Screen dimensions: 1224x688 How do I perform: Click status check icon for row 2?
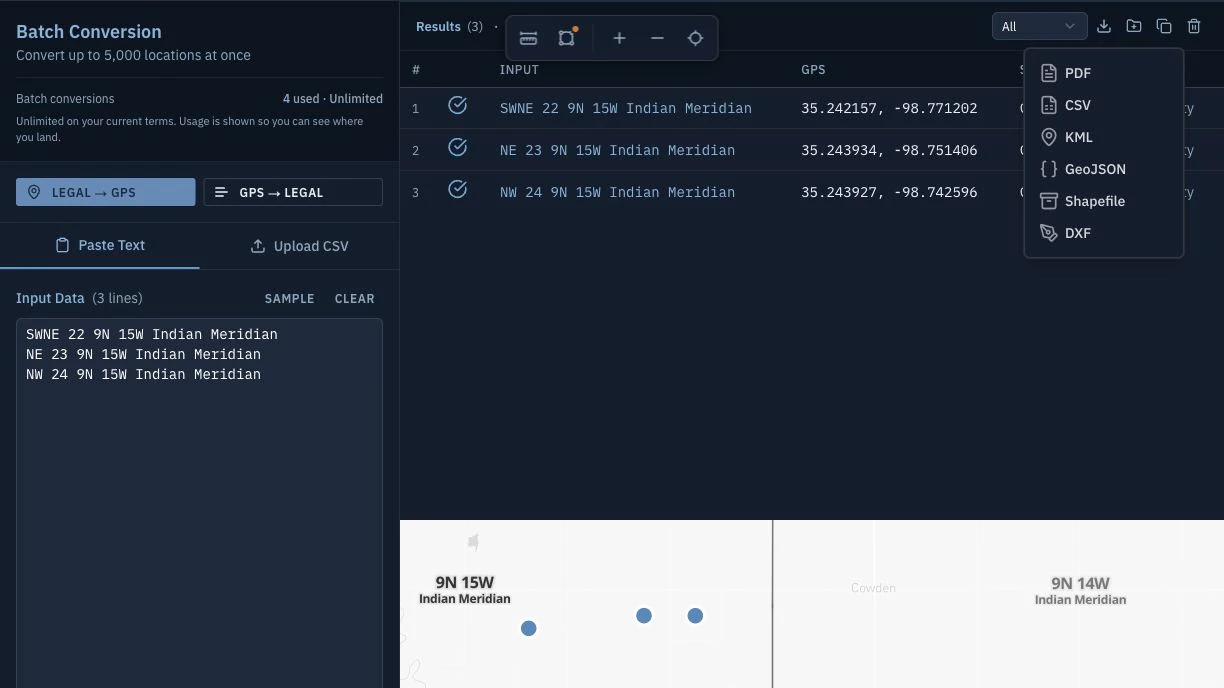tap(458, 147)
